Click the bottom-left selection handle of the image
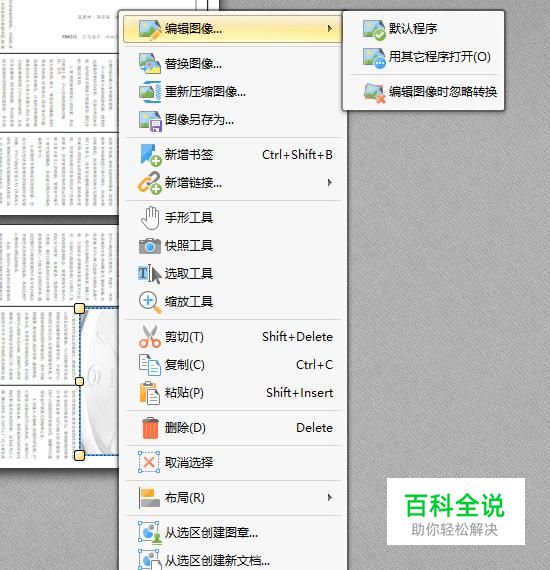The image size is (550, 570). (x=79, y=455)
